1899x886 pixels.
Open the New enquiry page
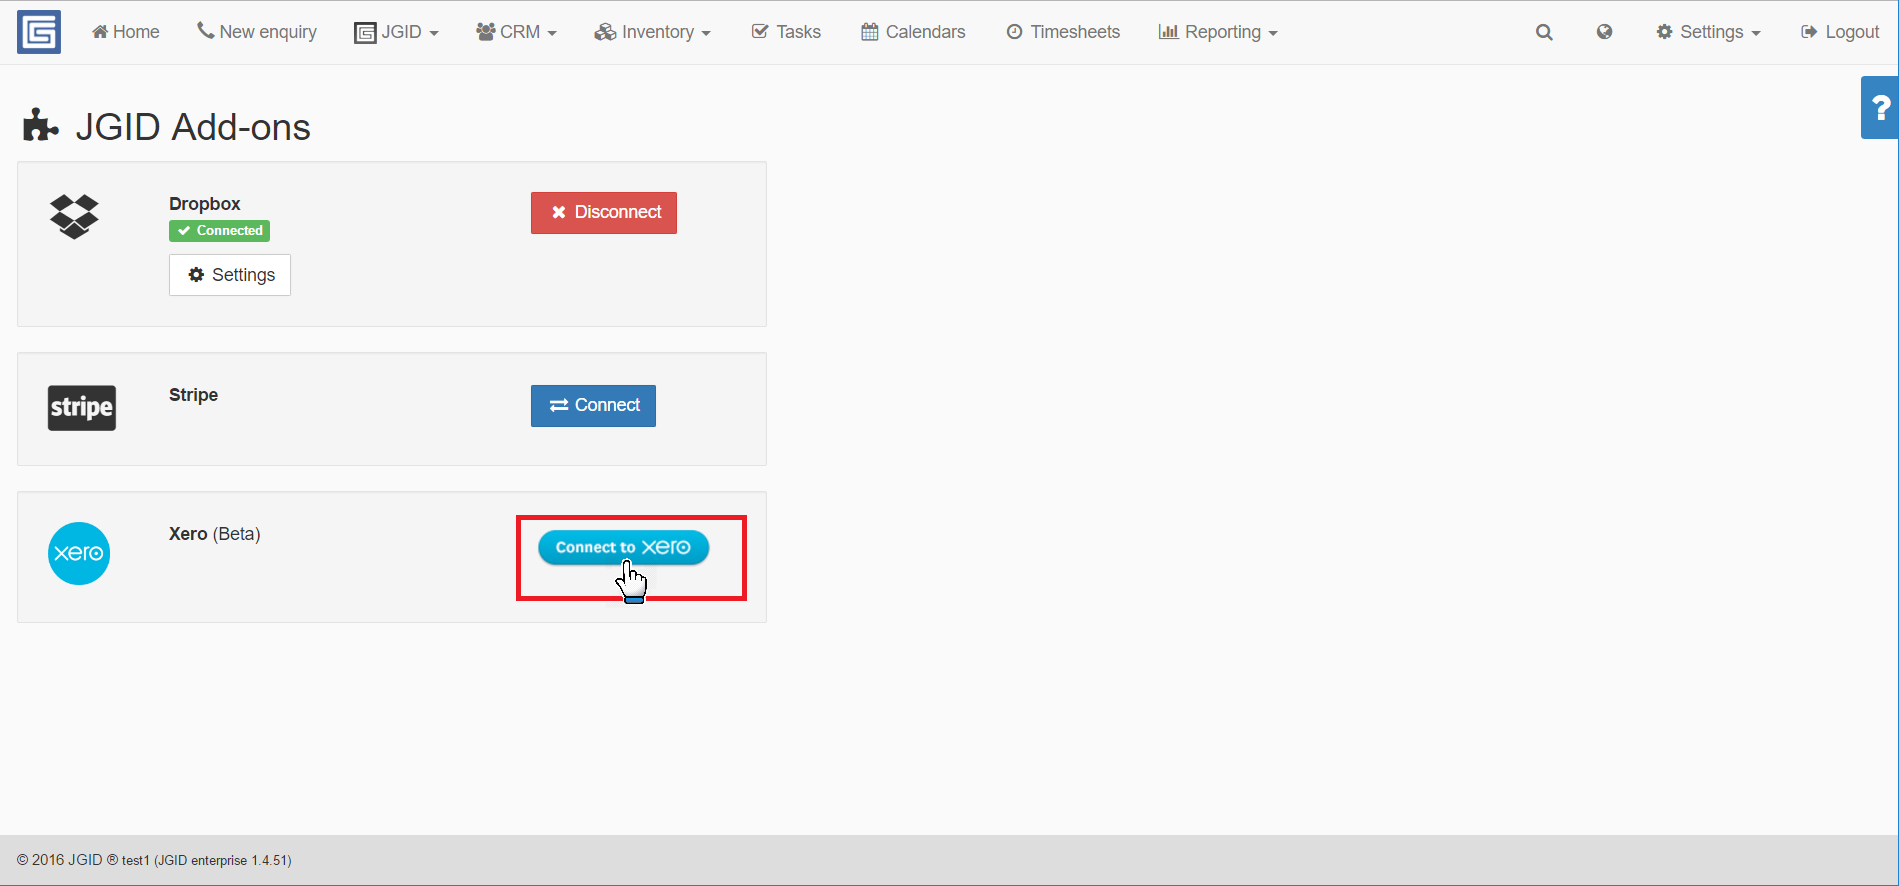(257, 32)
